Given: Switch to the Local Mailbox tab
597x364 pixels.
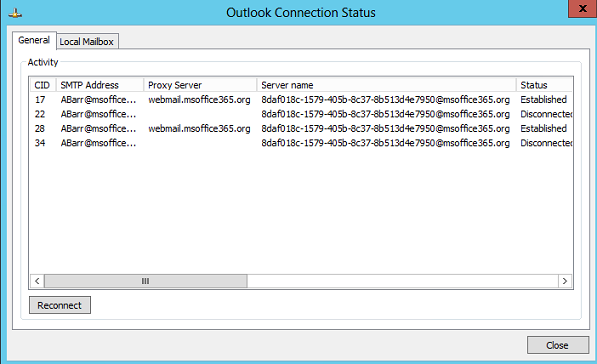Looking at the screenshot, I should click(x=87, y=42).
